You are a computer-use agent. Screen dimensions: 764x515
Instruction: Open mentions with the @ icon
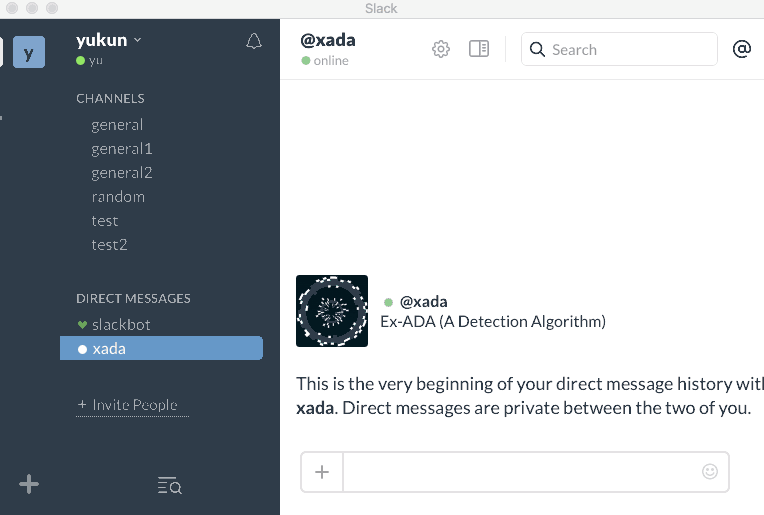[x=742, y=49]
